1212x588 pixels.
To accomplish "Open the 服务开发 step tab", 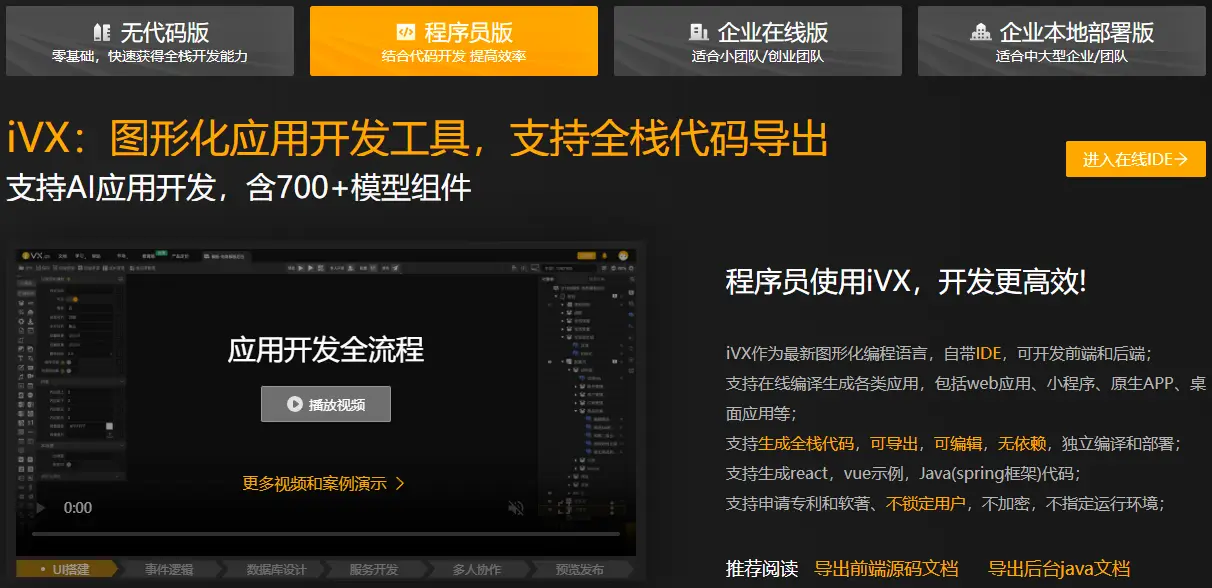I will coord(374,570).
